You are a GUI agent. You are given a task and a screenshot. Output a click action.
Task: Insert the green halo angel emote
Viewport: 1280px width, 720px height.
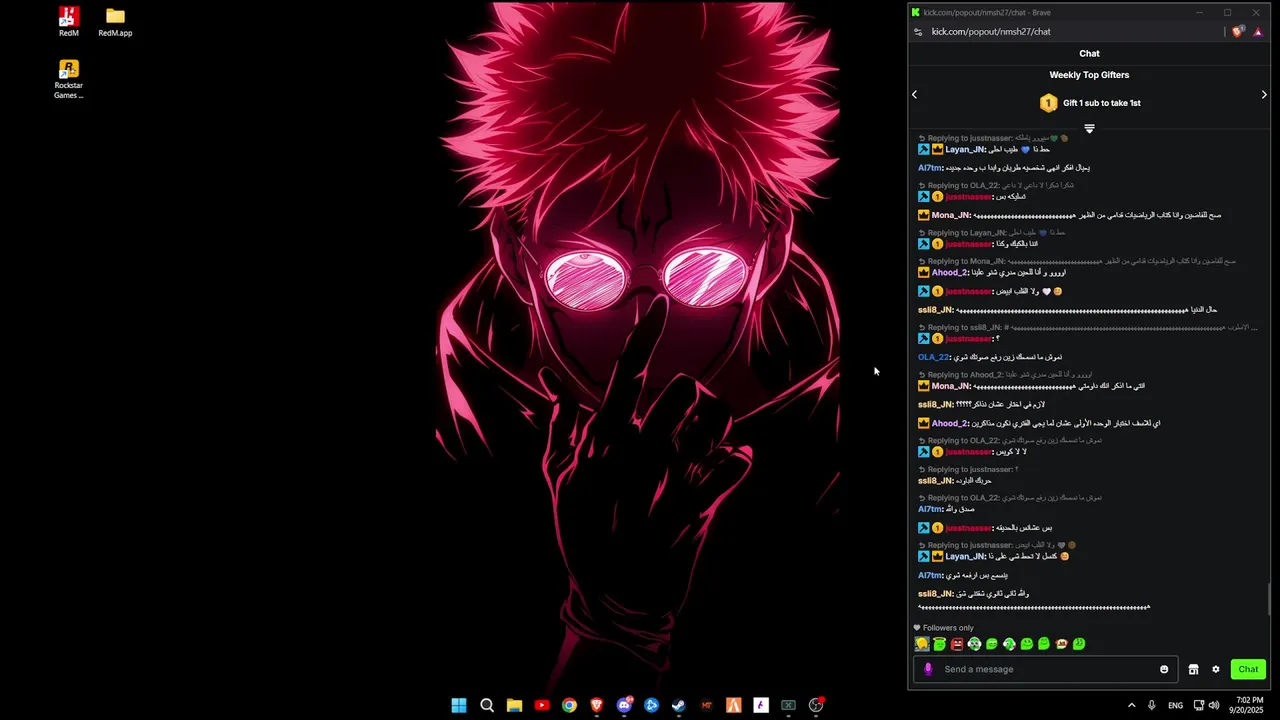pos(939,644)
